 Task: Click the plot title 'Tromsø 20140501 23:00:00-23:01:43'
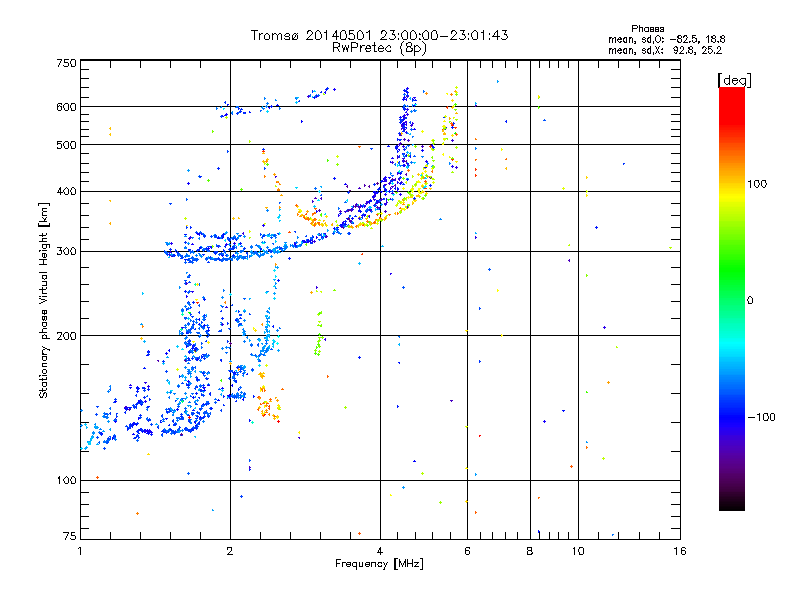tap(379, 35)
